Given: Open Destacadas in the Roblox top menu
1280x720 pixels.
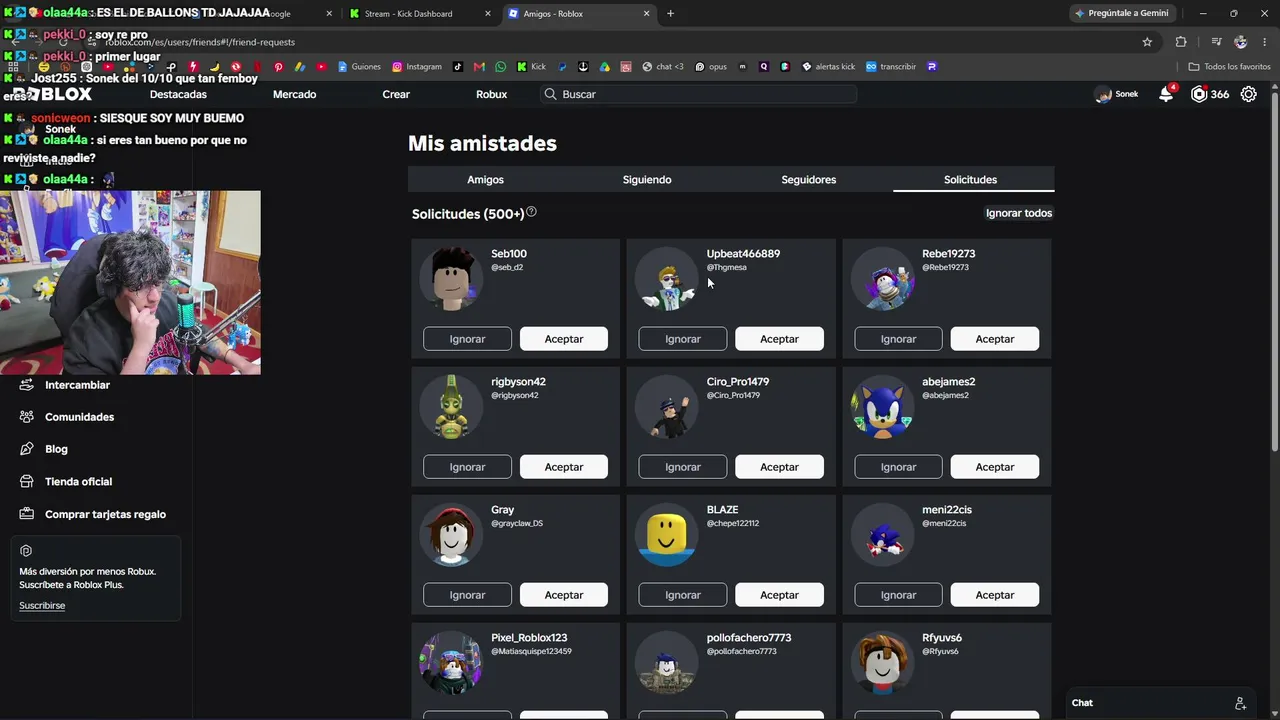Looking at the screenshot, I should click(178, 94).
